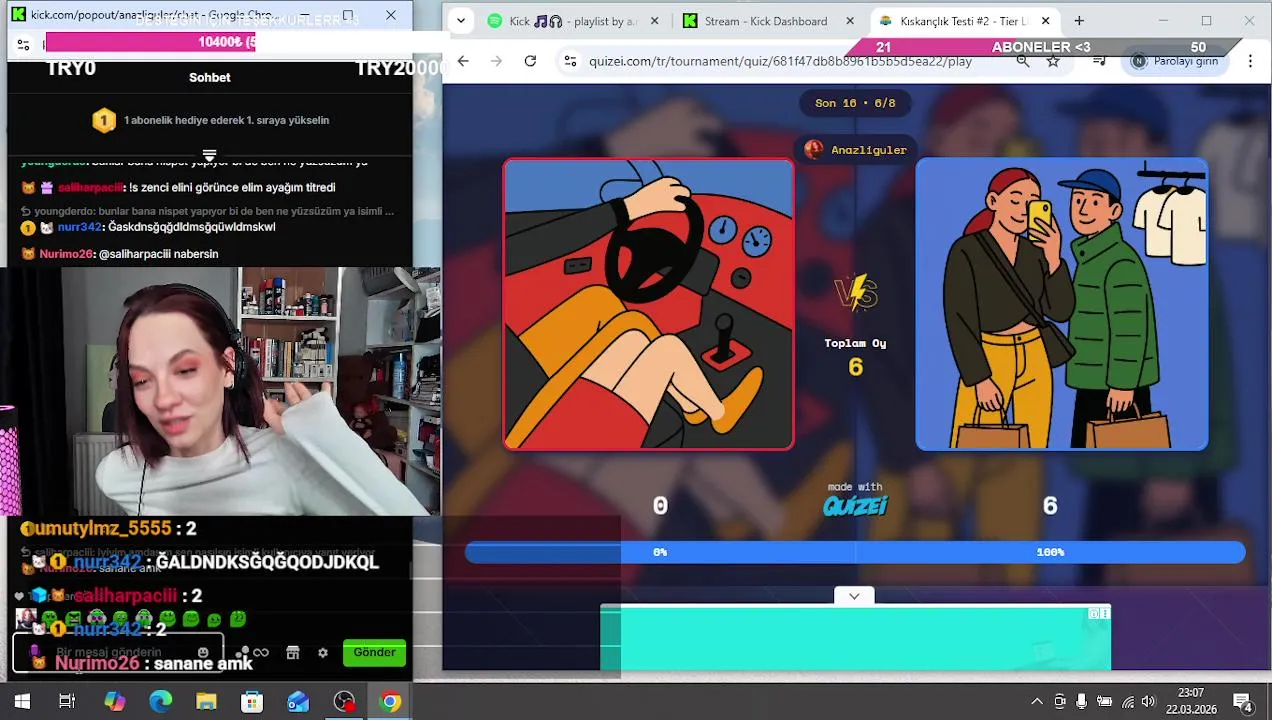Open the emoji picker in chat input
Screen dimensions: 1272x720
point(204,652)
